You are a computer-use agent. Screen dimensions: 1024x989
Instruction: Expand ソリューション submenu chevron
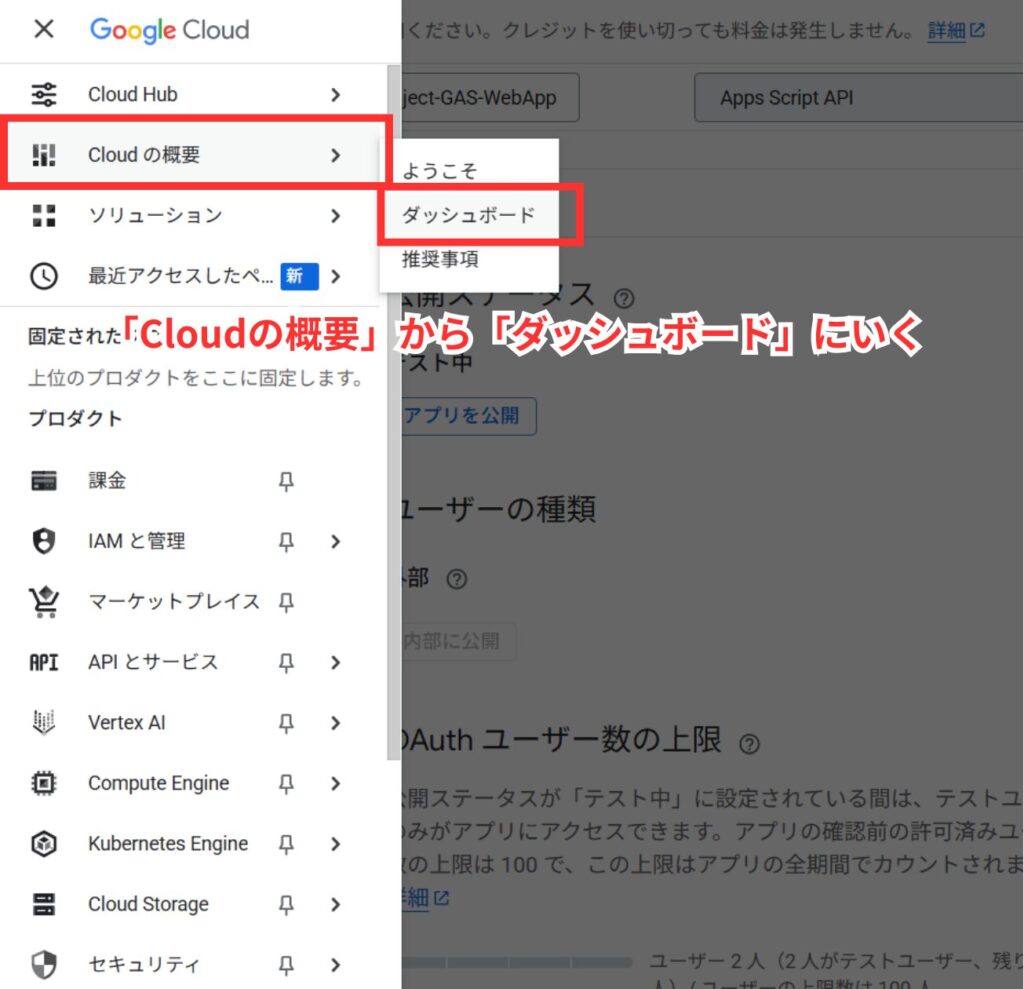(x=336, y=216)
